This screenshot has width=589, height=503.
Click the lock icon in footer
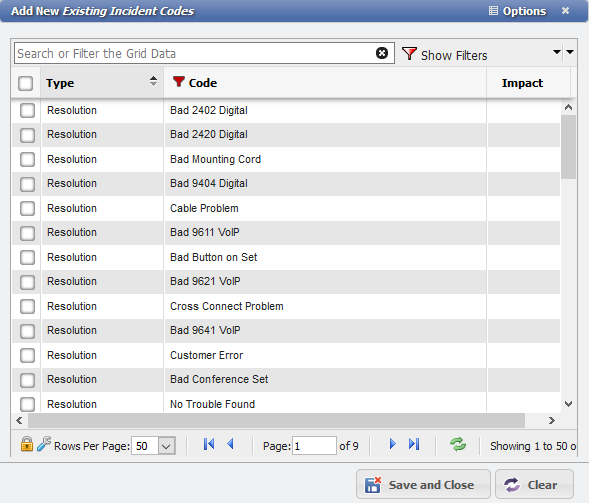[27, 444]
